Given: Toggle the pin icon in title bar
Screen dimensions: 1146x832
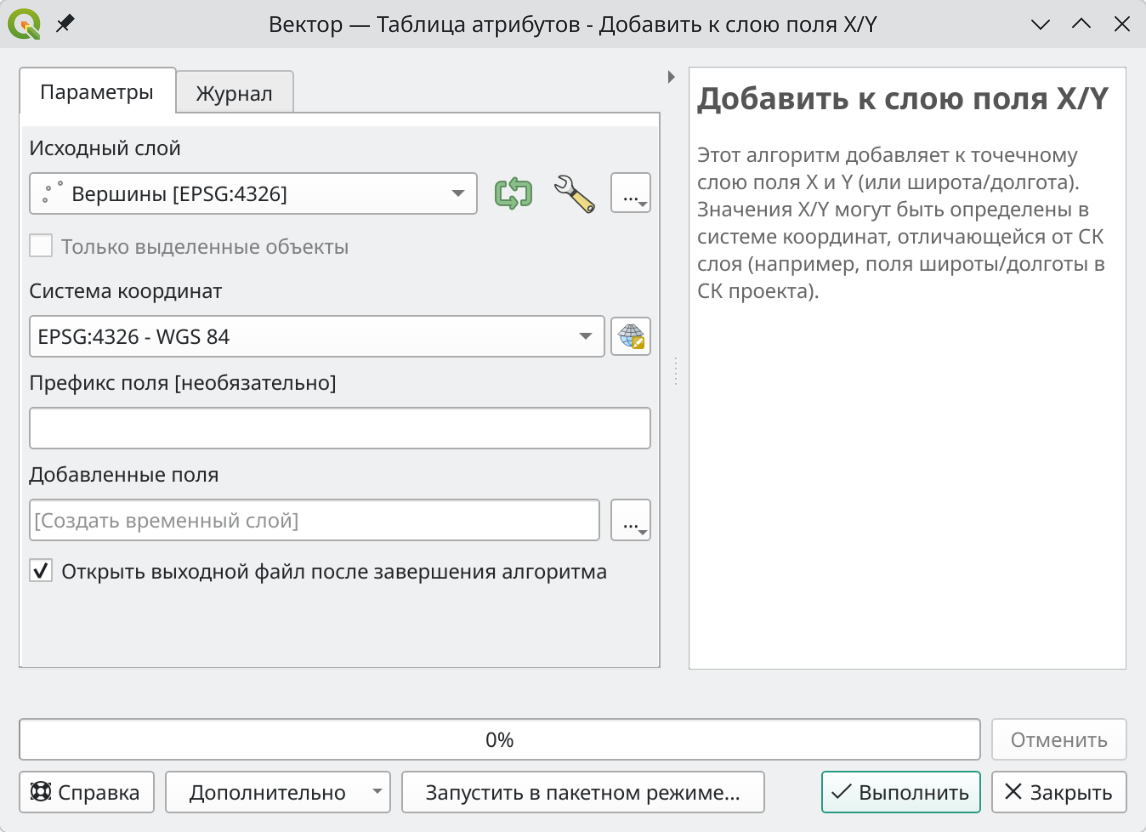Looking at the screenshot, I should [x=65, y=24].
